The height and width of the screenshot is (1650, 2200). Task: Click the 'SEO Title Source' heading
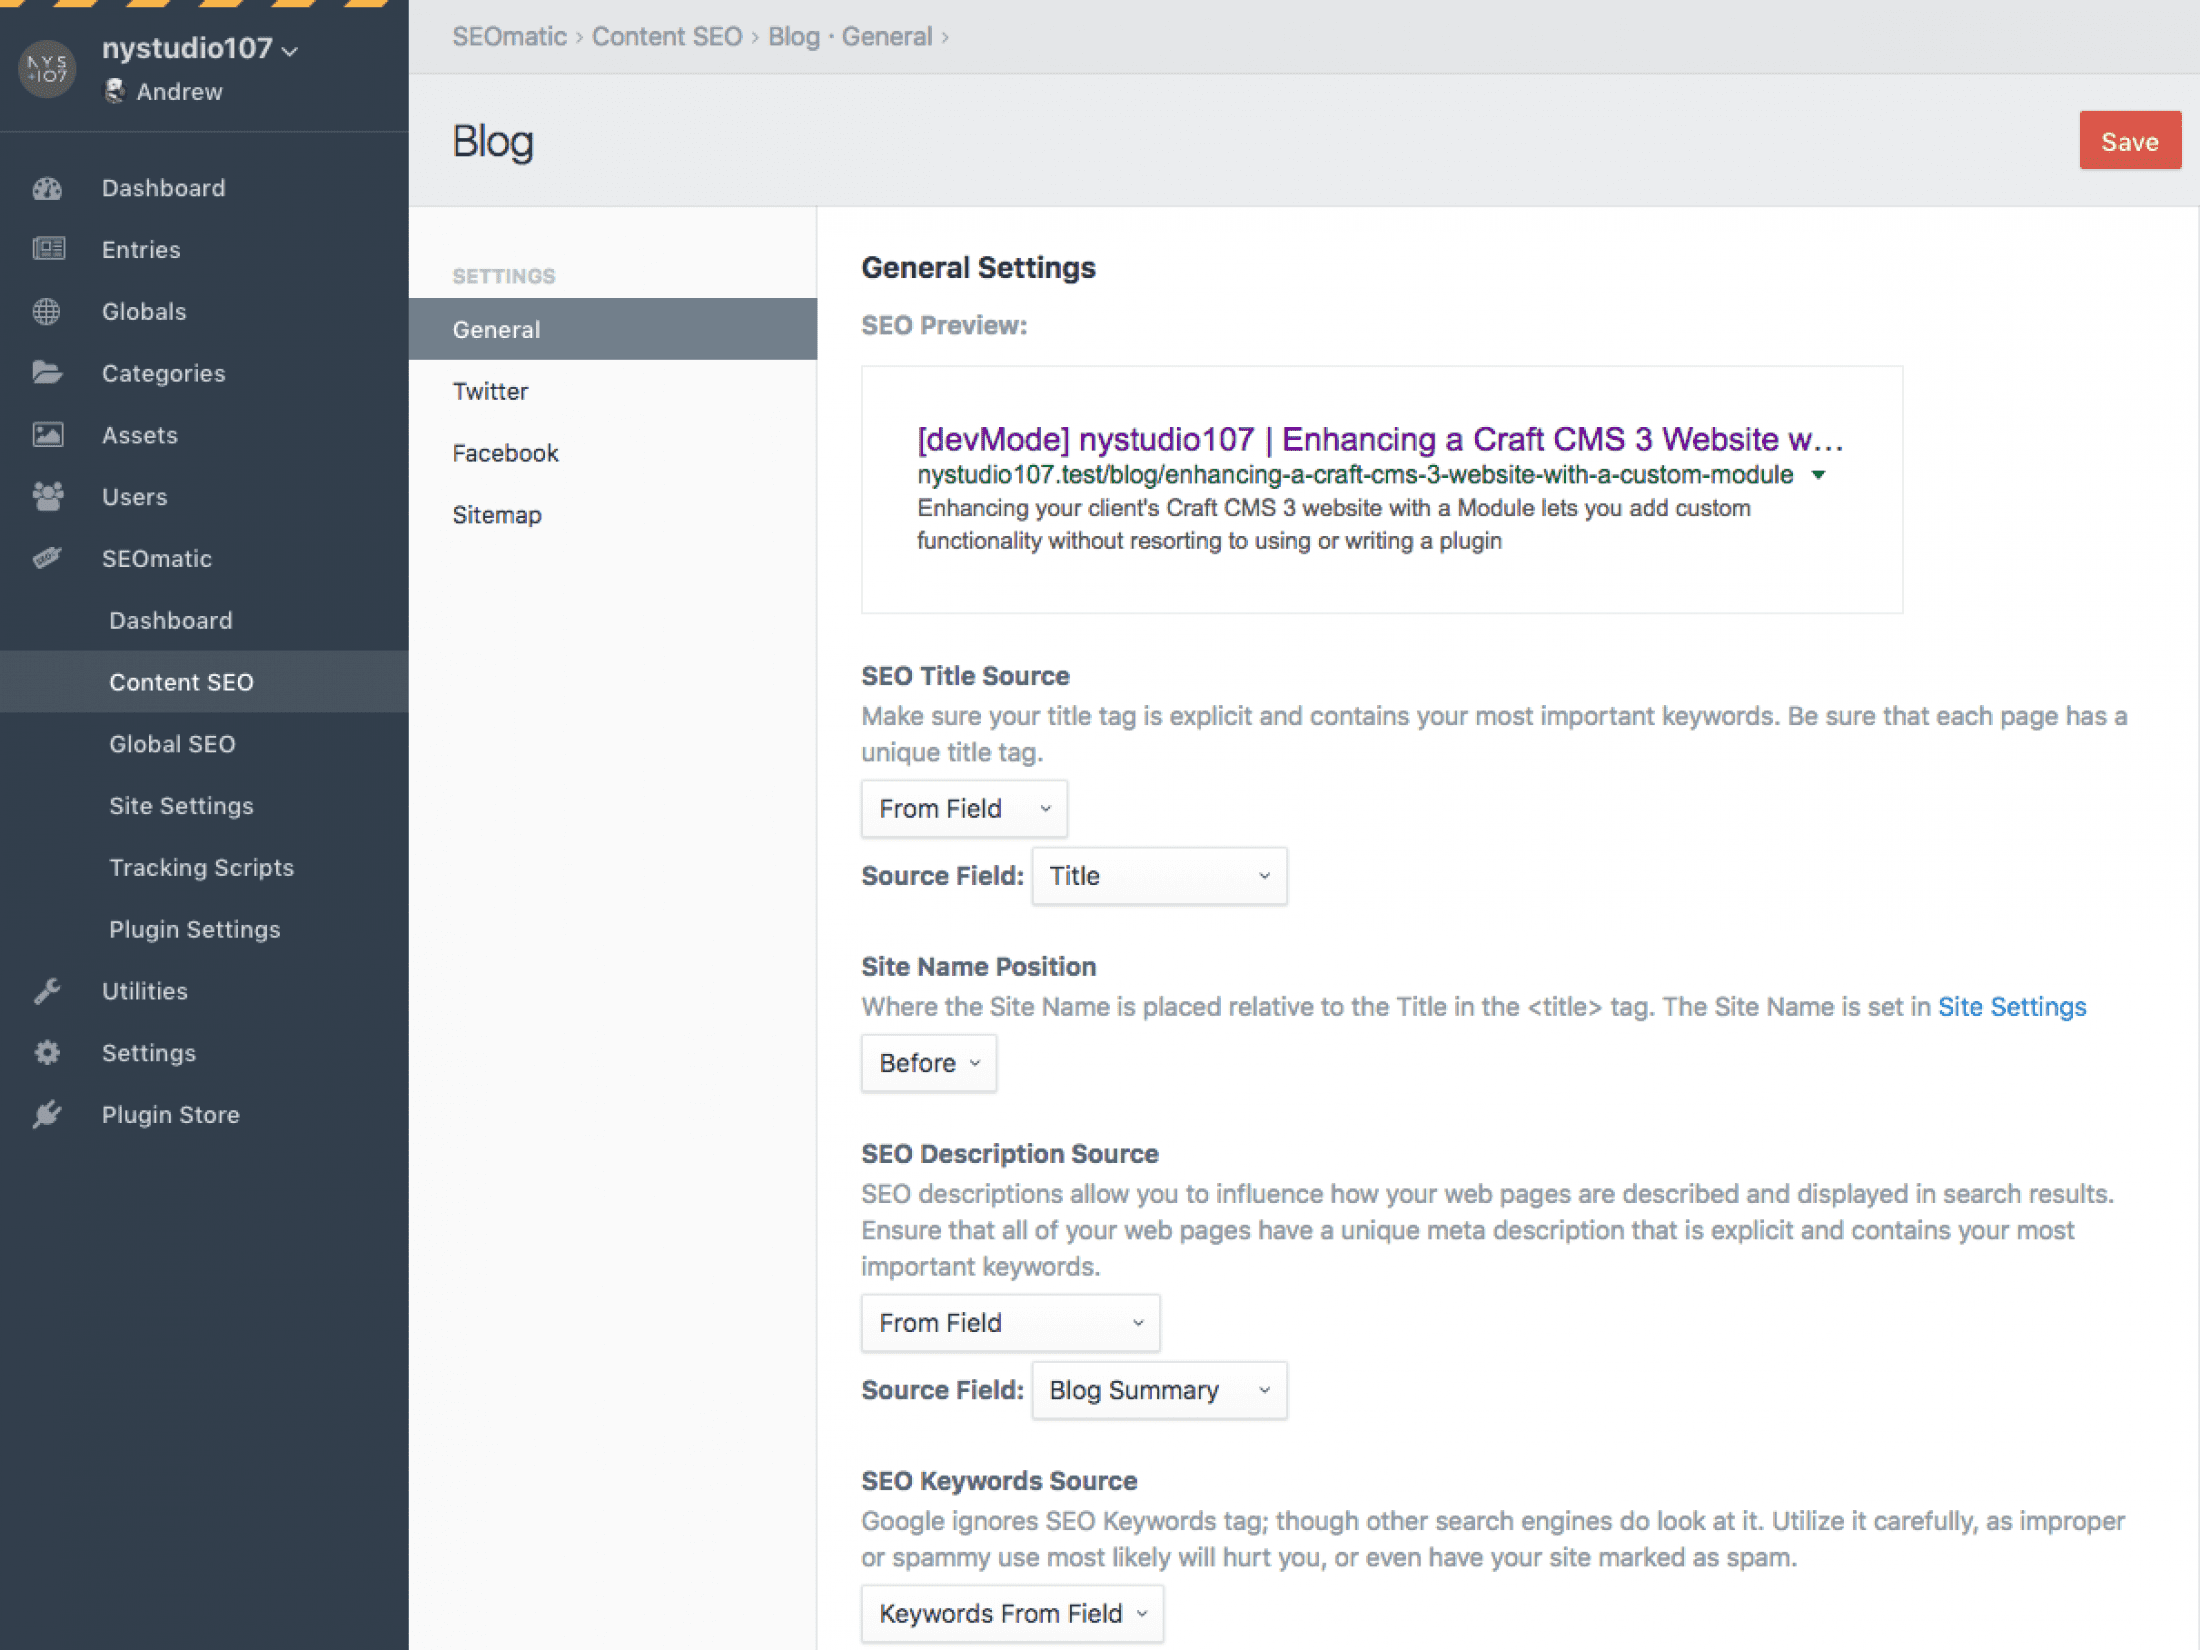pos(965,676)
